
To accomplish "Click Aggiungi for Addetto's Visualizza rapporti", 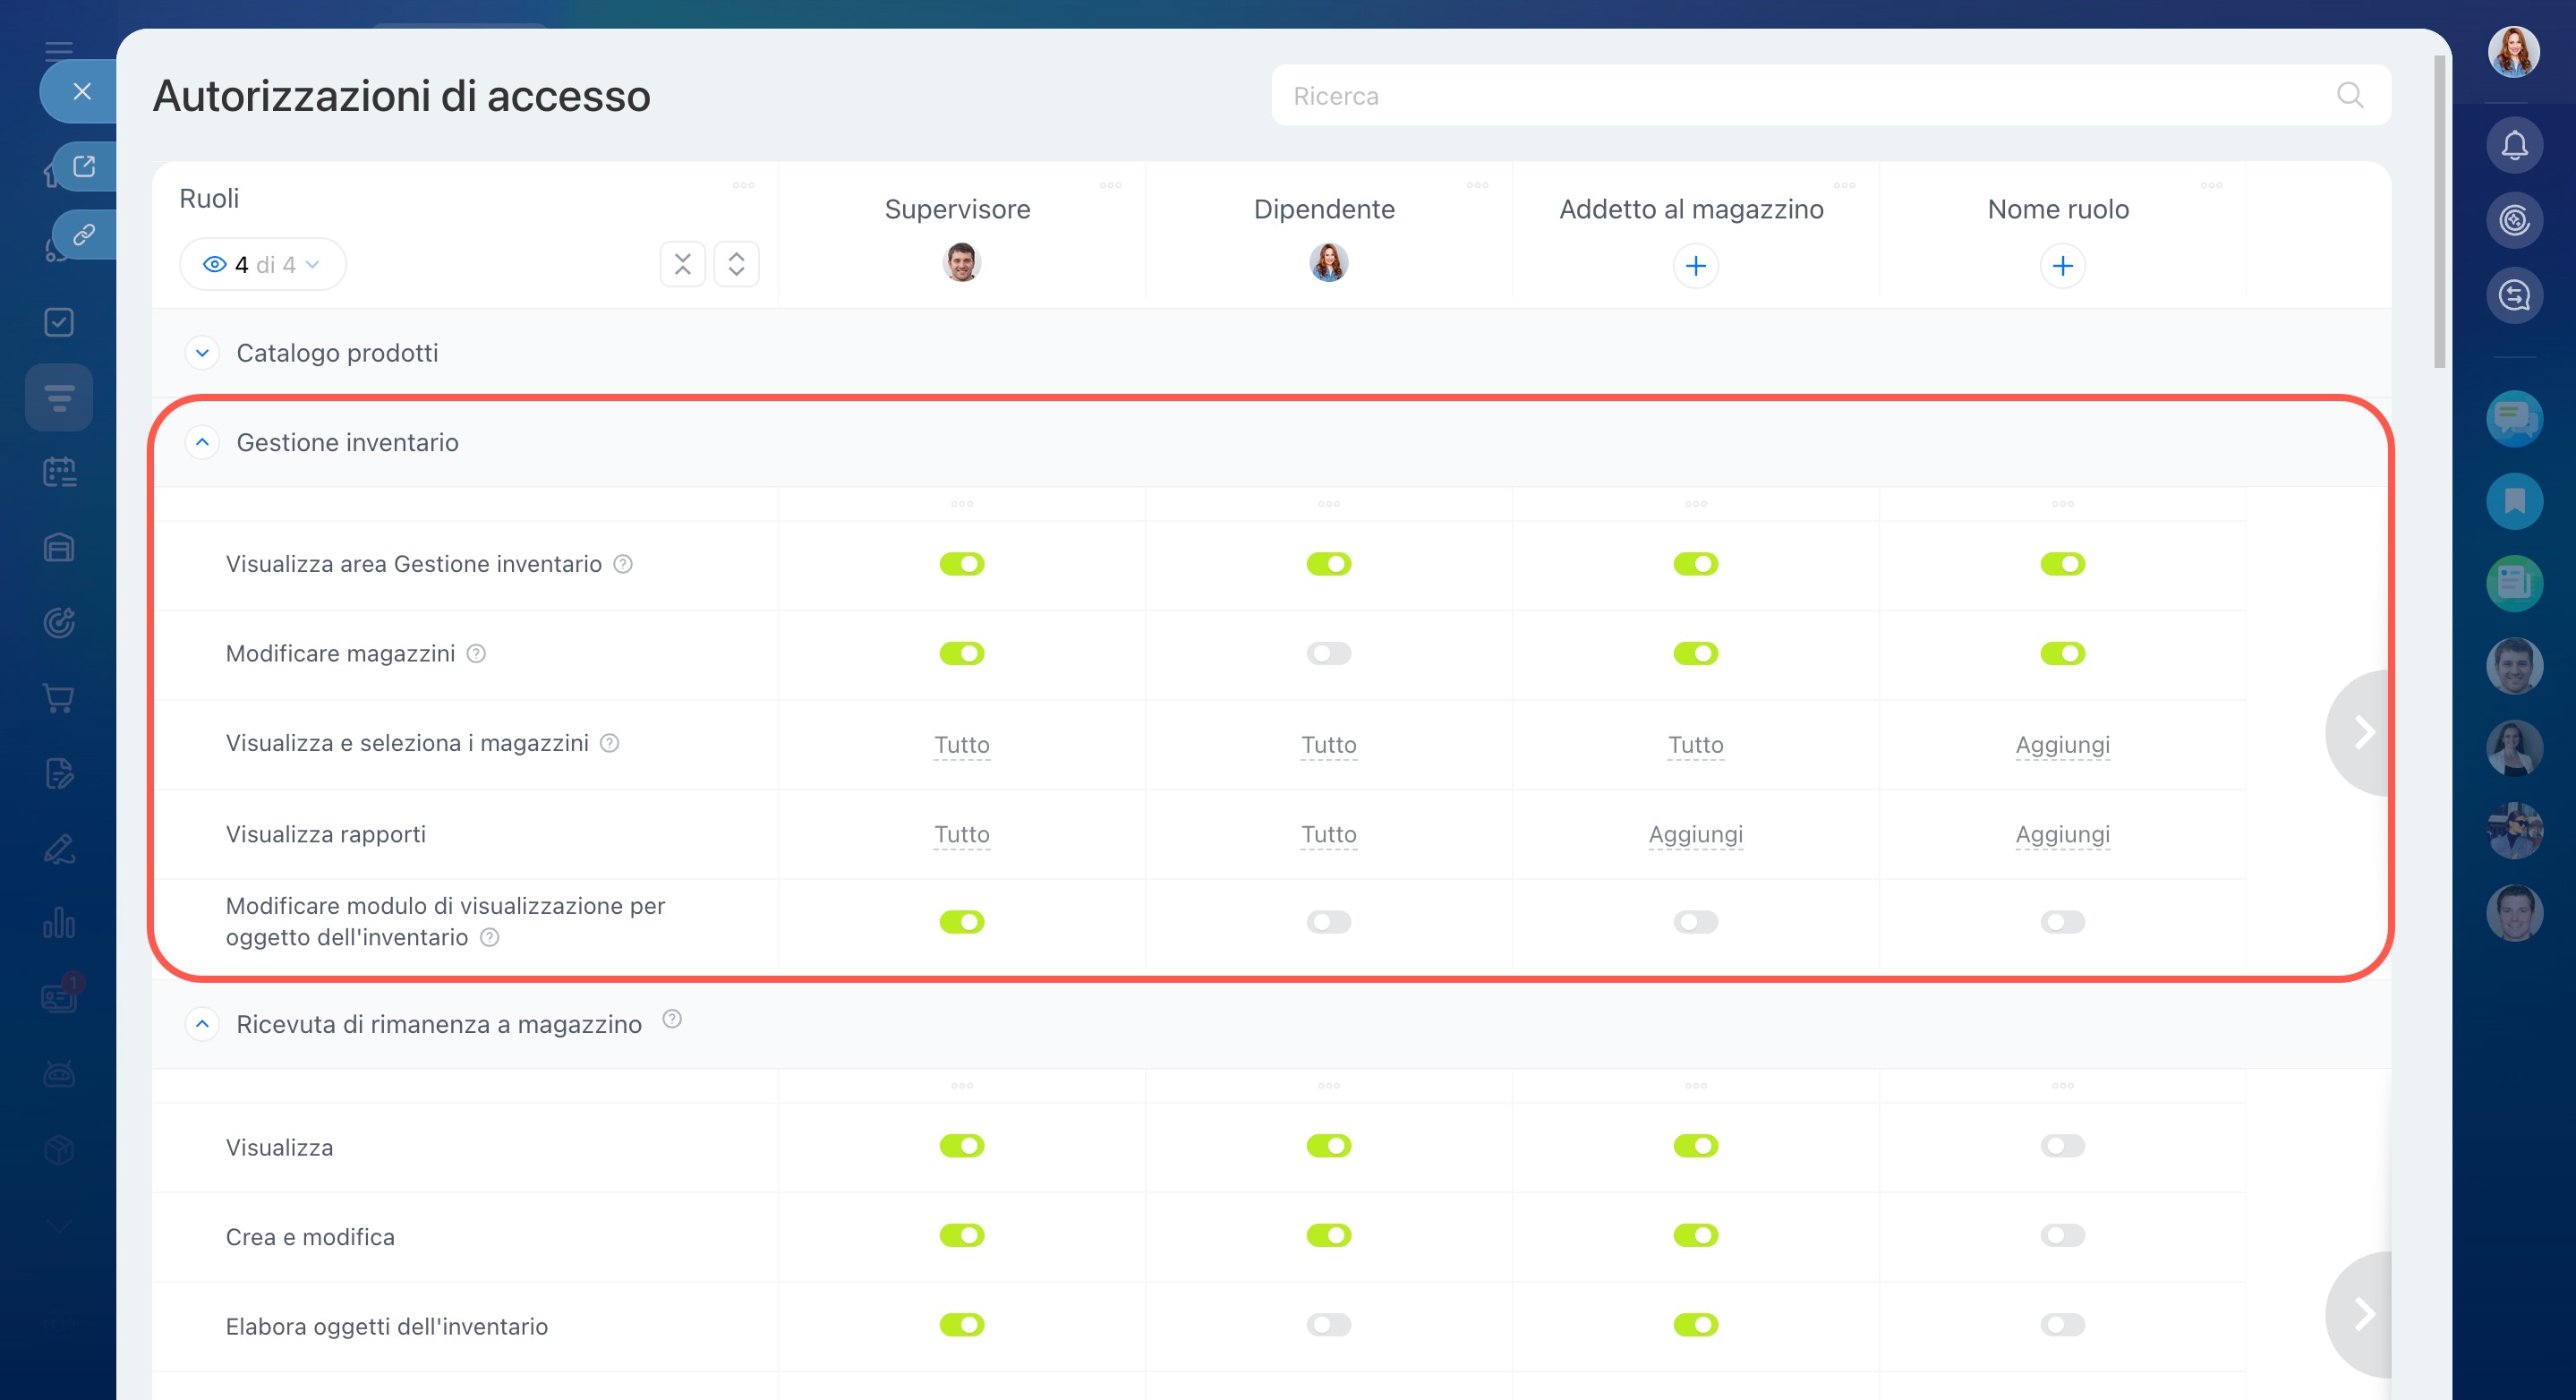I will (x=1695, y=834).
